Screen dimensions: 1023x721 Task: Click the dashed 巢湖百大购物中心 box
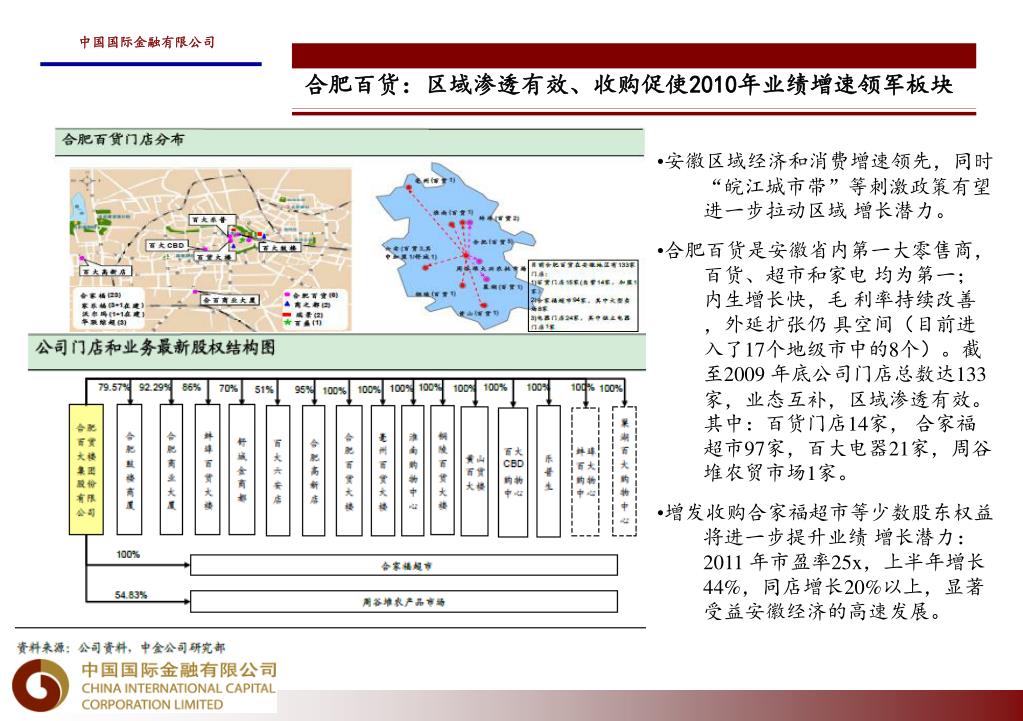[x=624, y=471]
